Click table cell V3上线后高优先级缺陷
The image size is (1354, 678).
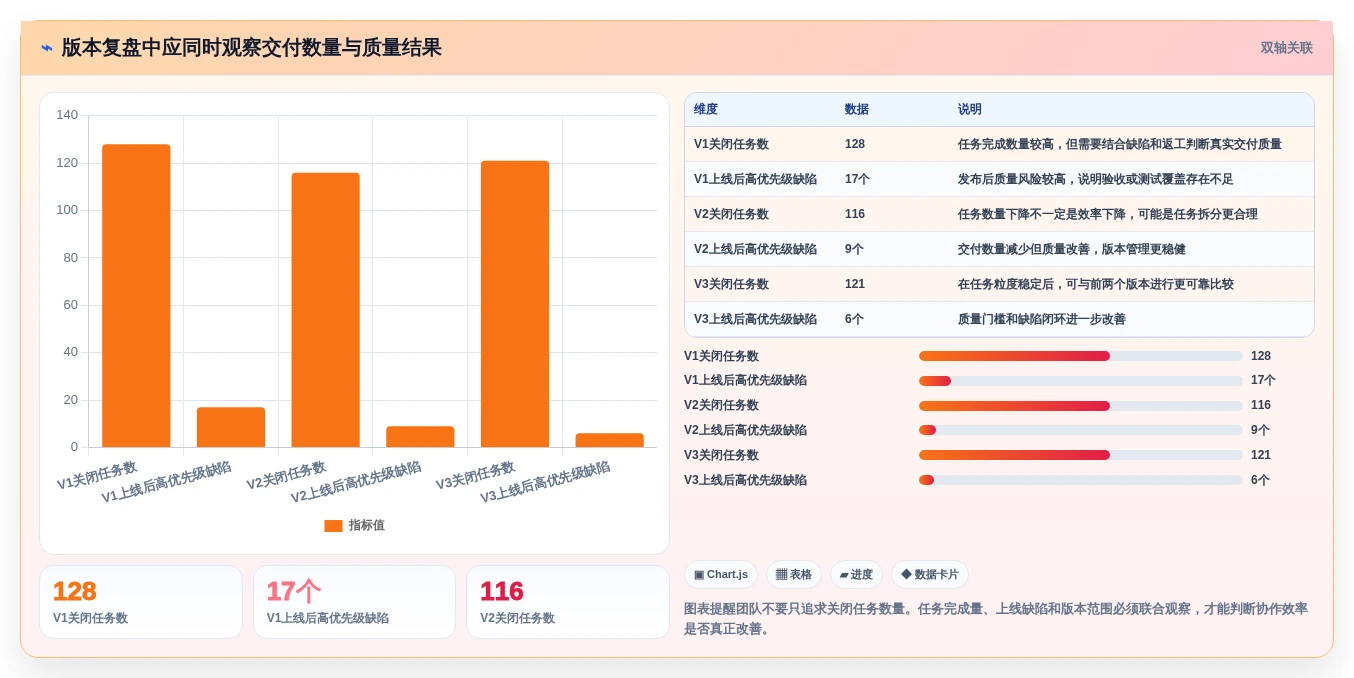tap(755, 319)
